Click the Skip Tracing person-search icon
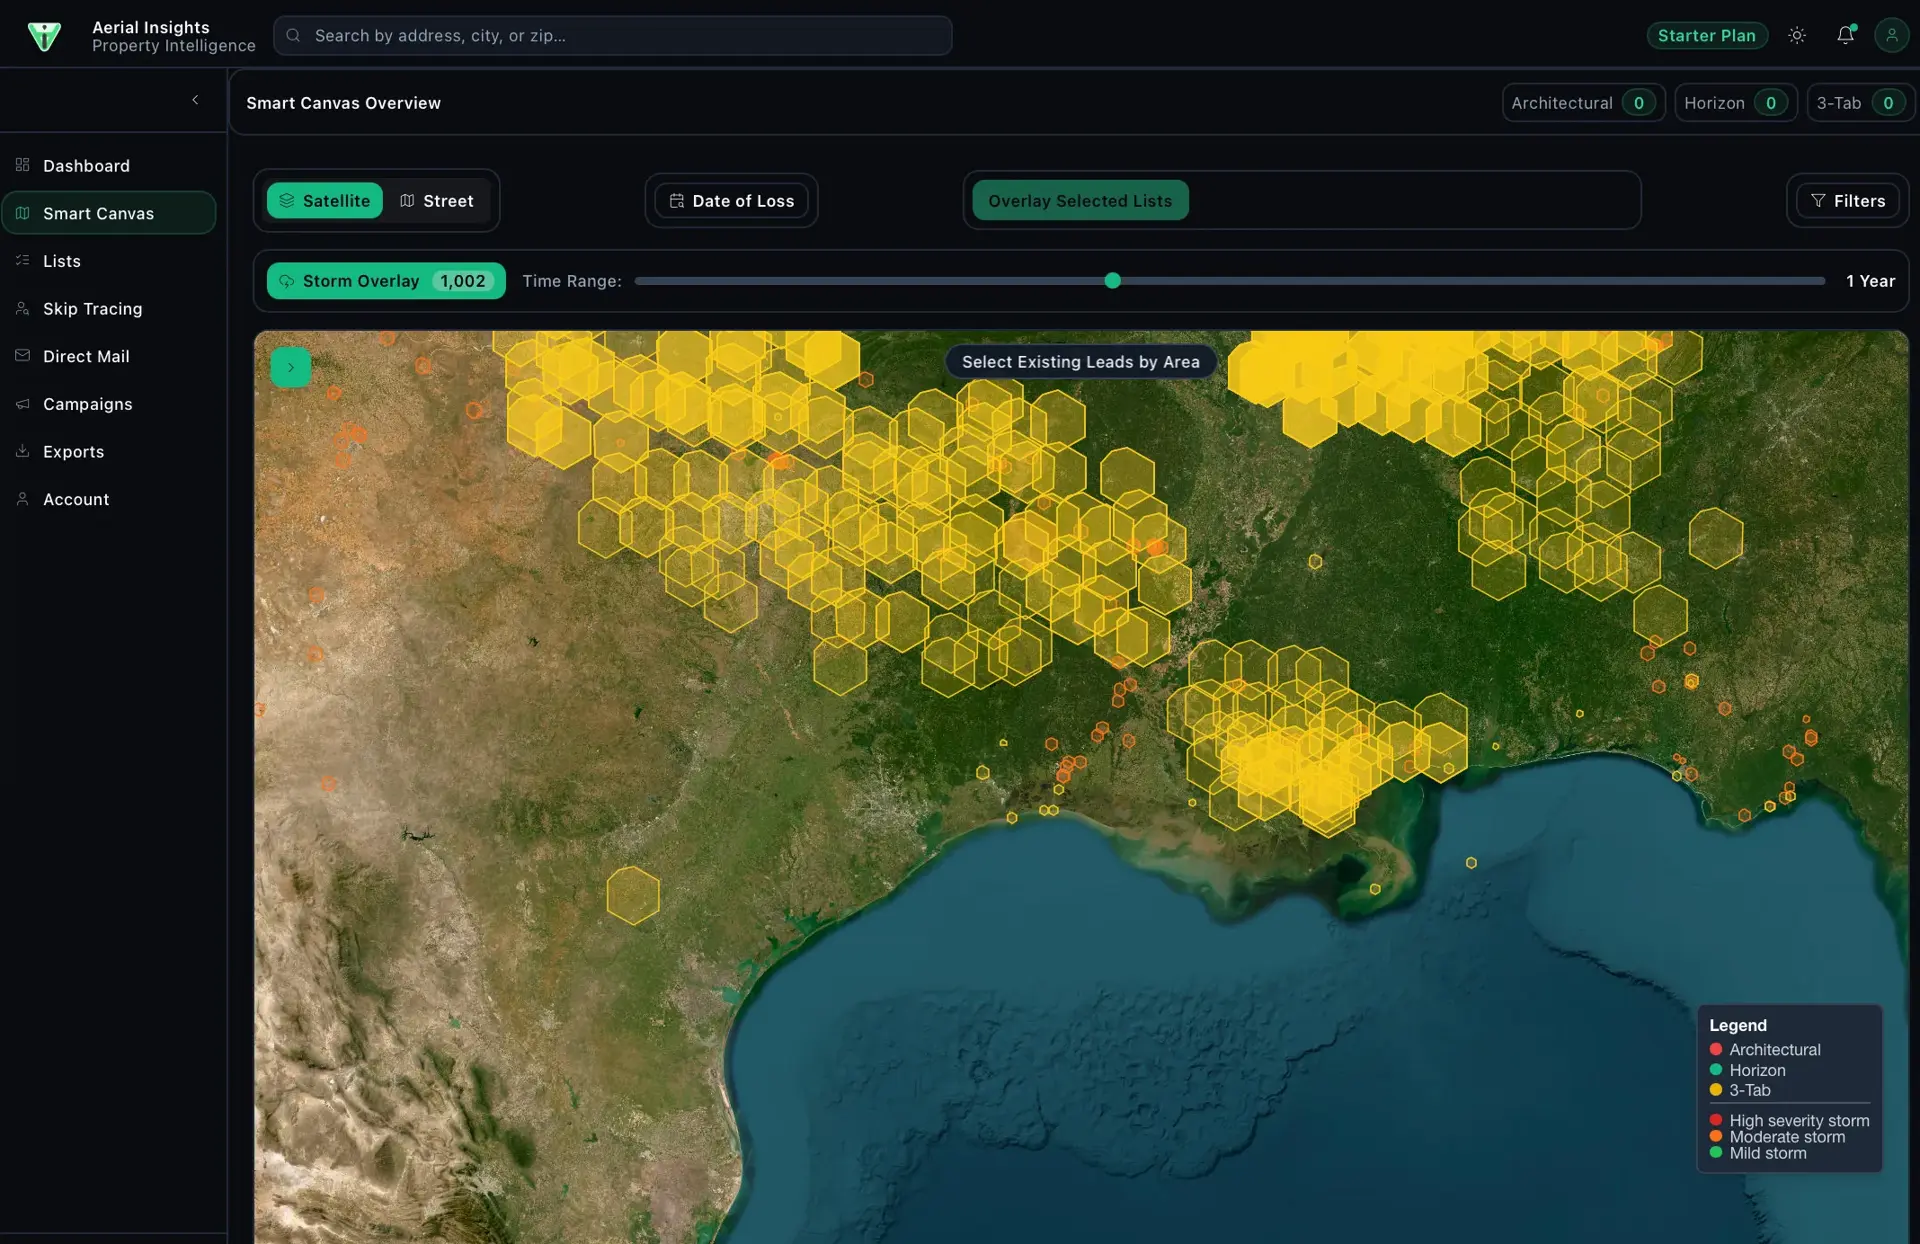The image size is (1920, 1244). [x=22, y=308]
